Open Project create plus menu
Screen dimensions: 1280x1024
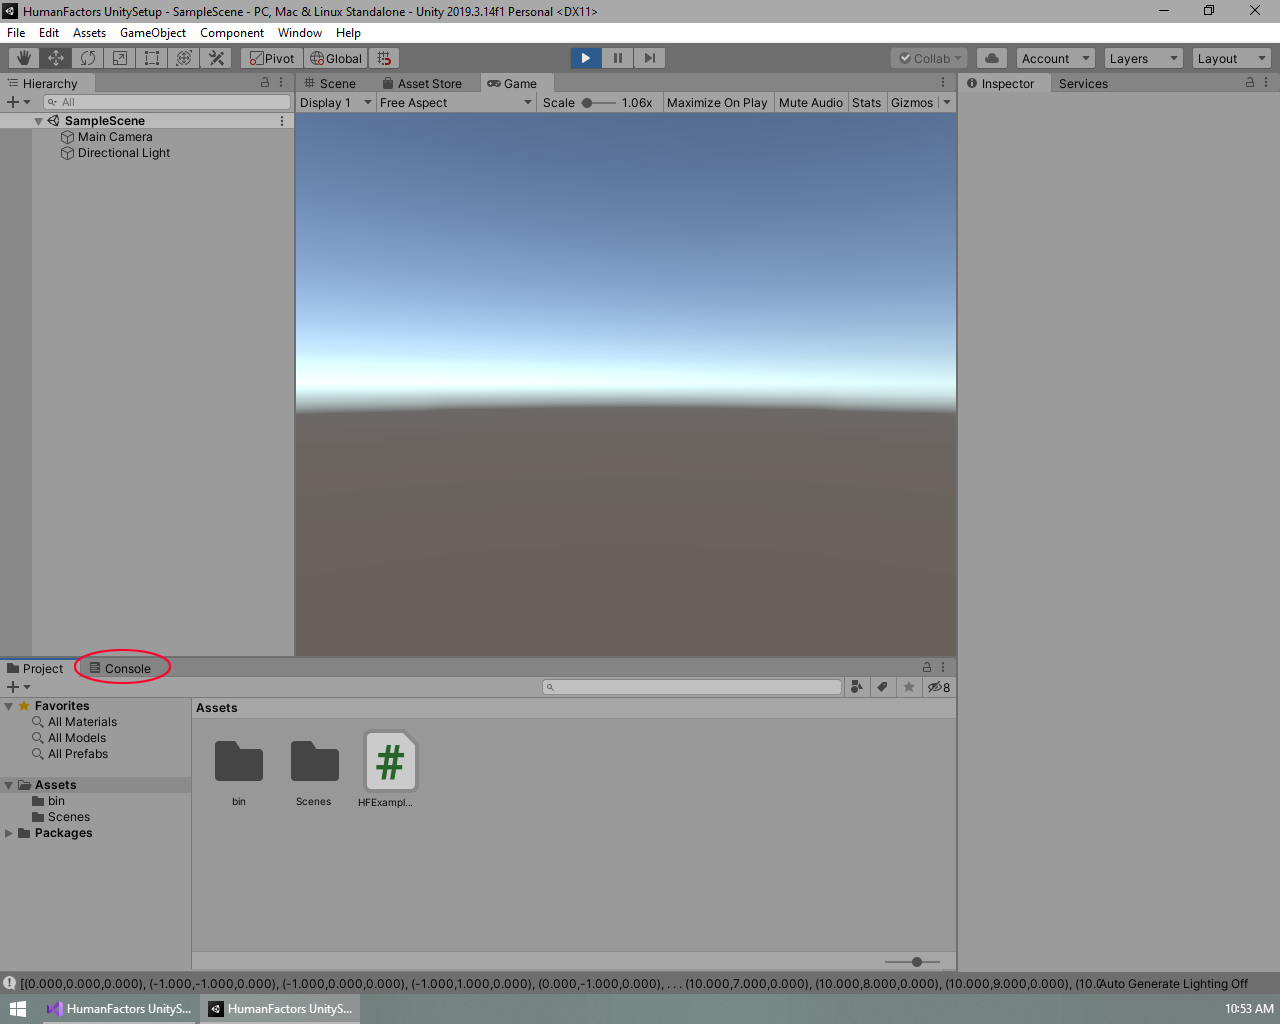[18, 687]
